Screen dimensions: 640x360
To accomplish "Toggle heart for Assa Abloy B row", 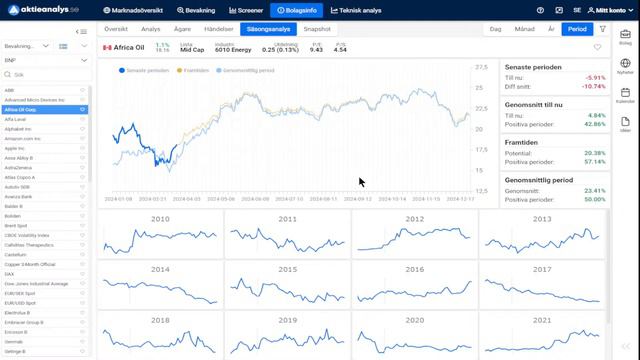I will point(82,158).
